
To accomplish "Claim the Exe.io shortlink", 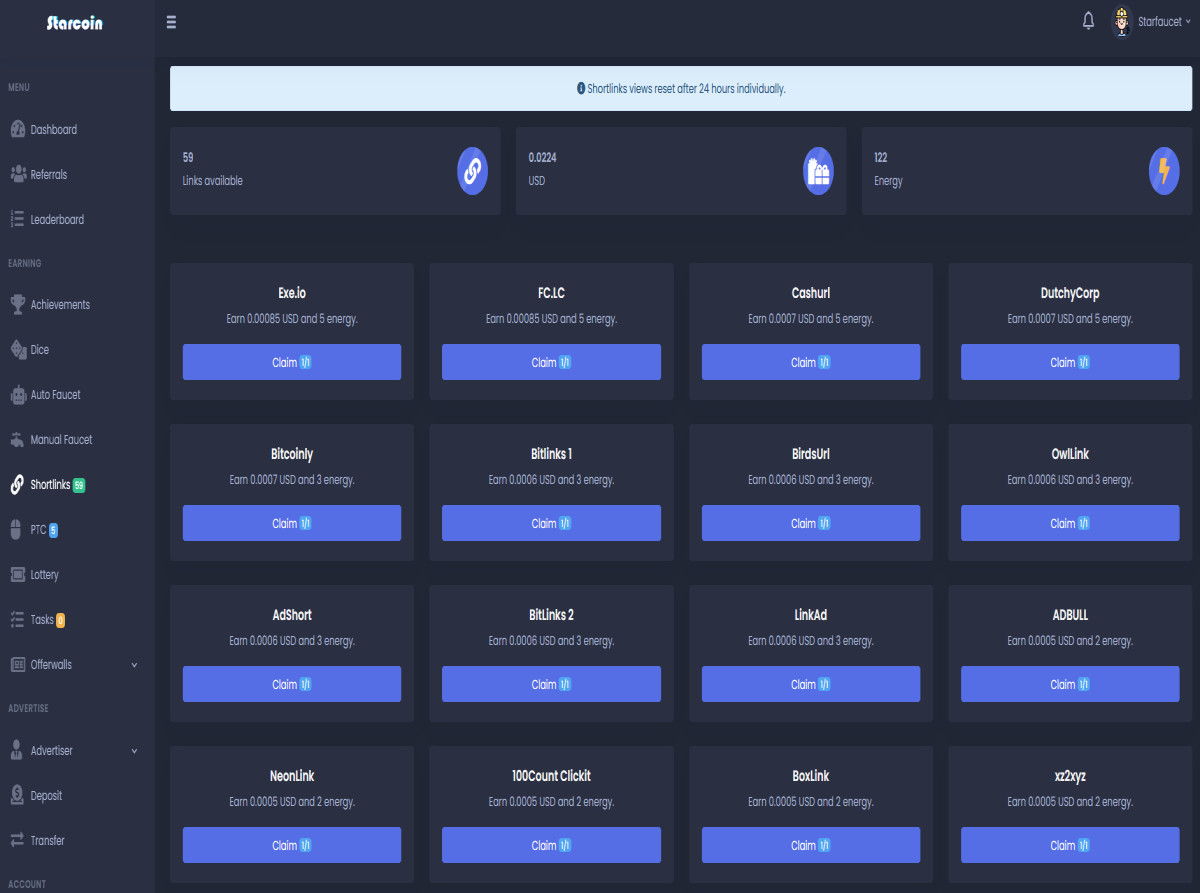I will click(292, 362).
